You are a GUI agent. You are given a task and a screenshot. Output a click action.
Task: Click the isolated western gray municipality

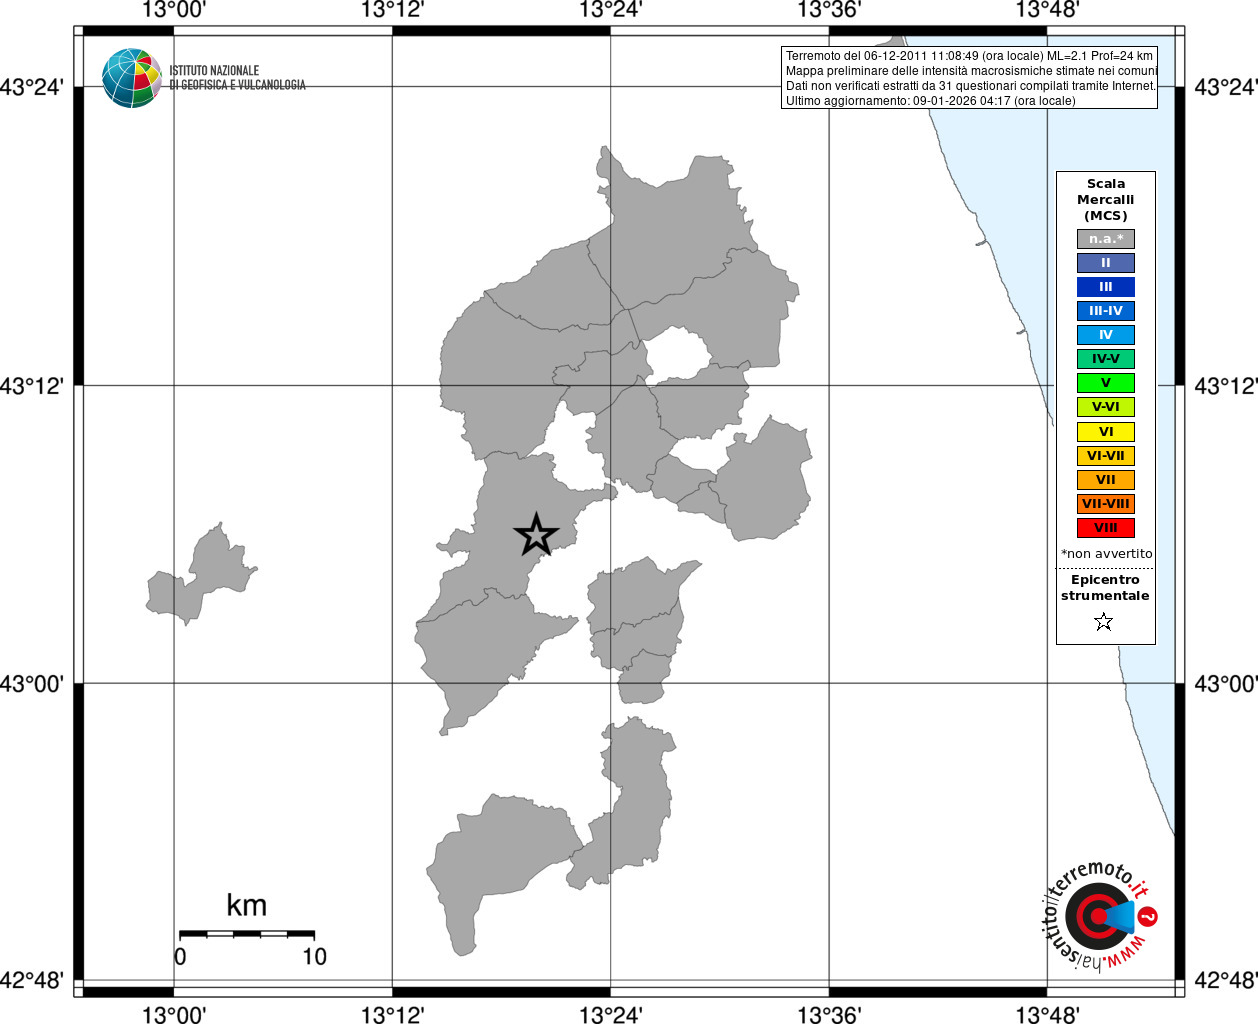click(x=201, y=574)
